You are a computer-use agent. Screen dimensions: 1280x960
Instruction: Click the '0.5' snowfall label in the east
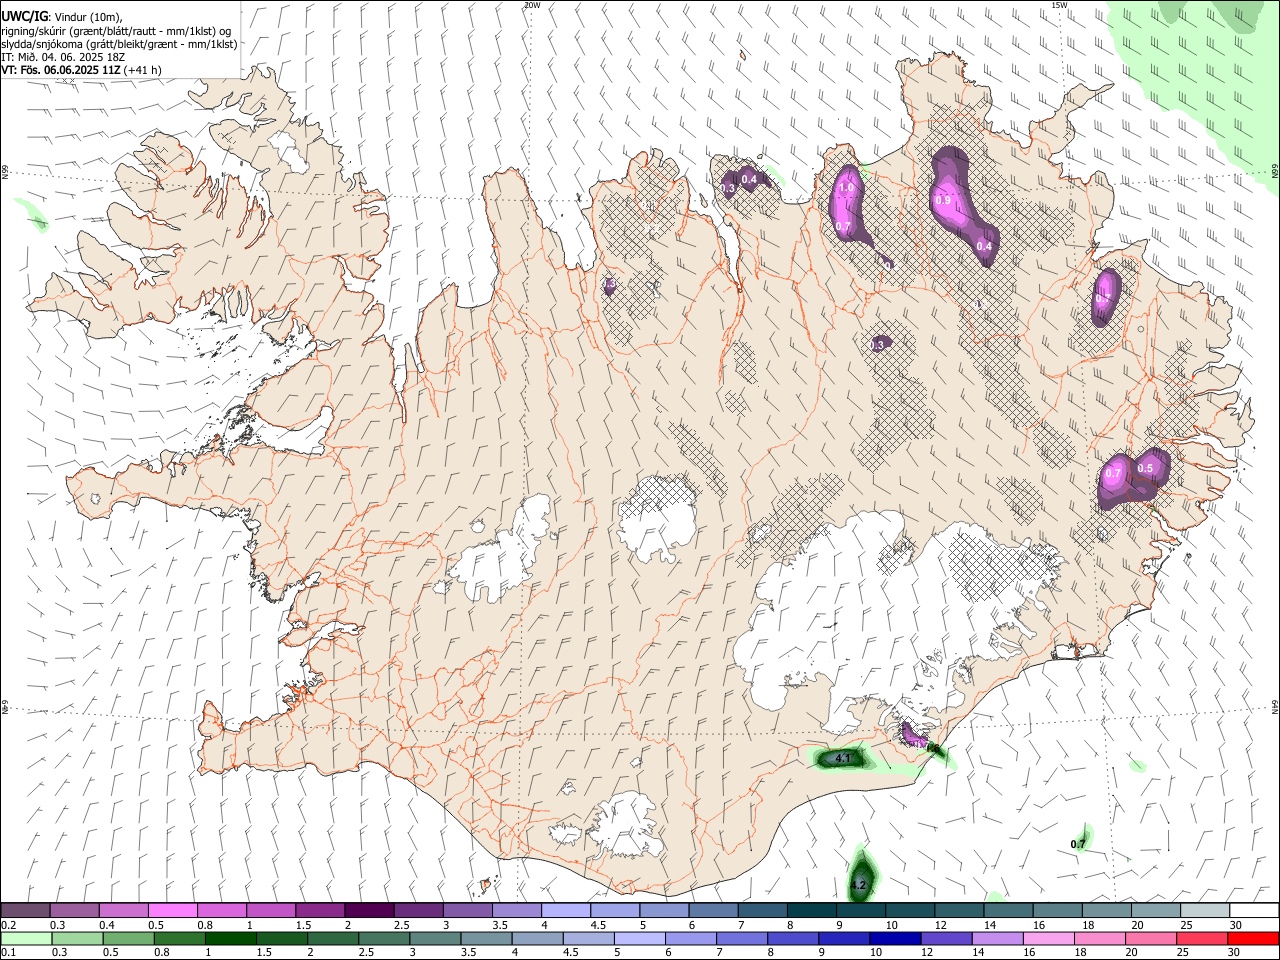click(x=1146, y=468)
